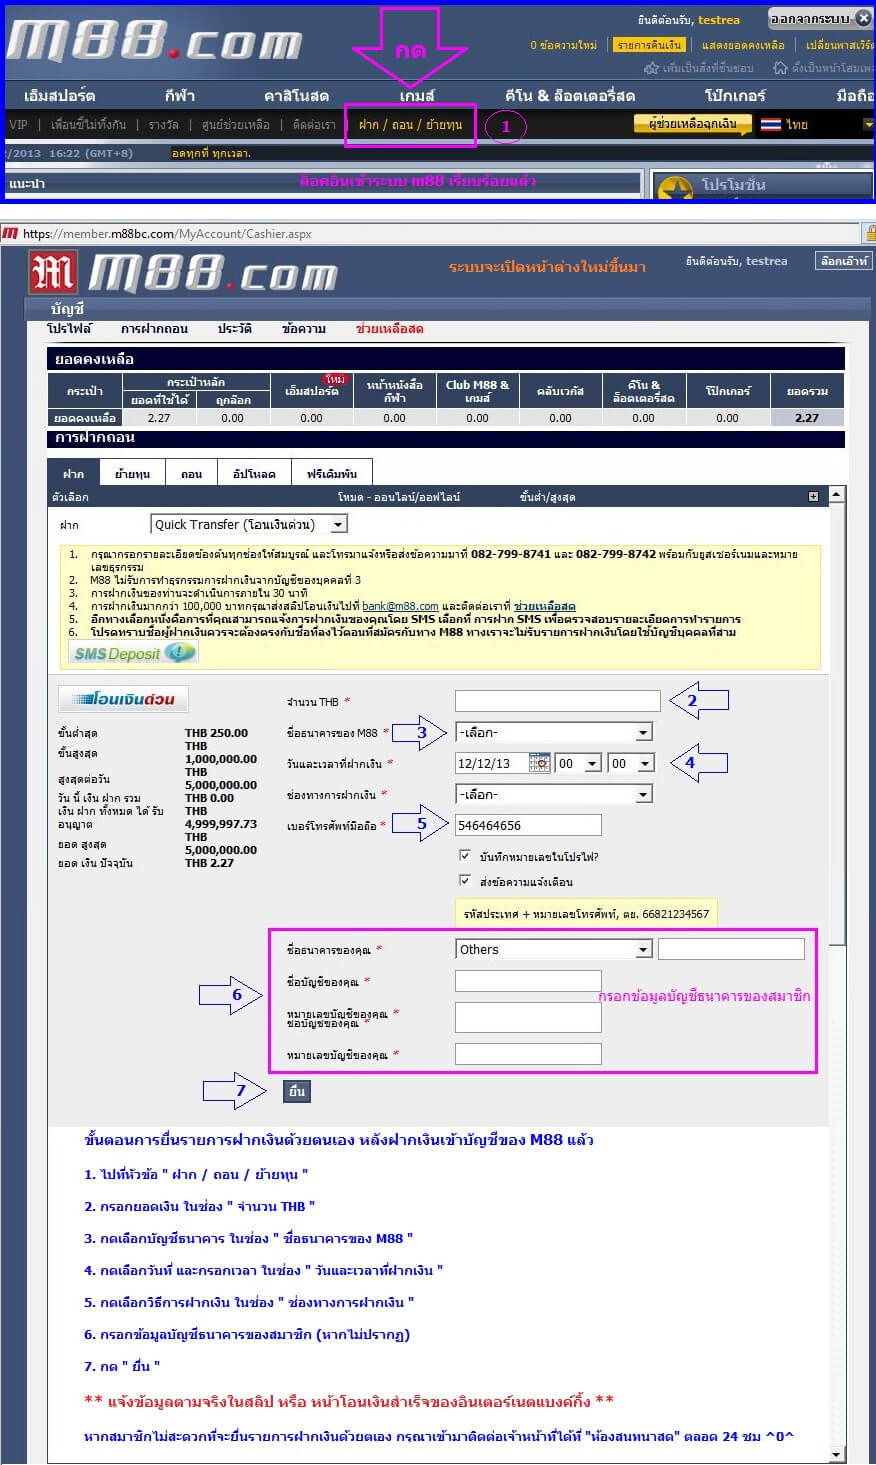Click the VIP link in sub navigation
876x1465 pixels.
[18, 125]
